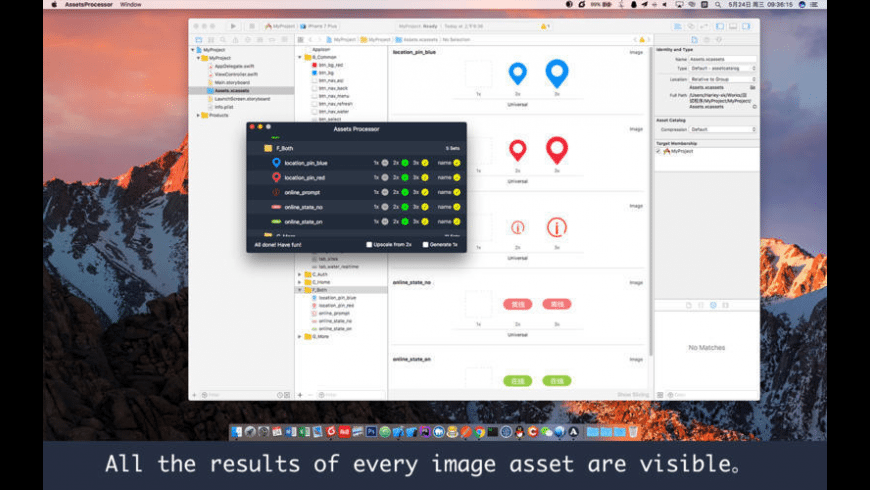The image size is (870, 490).
Task: Click the blue pin icon in Assets Processor list
Action: 276,163
